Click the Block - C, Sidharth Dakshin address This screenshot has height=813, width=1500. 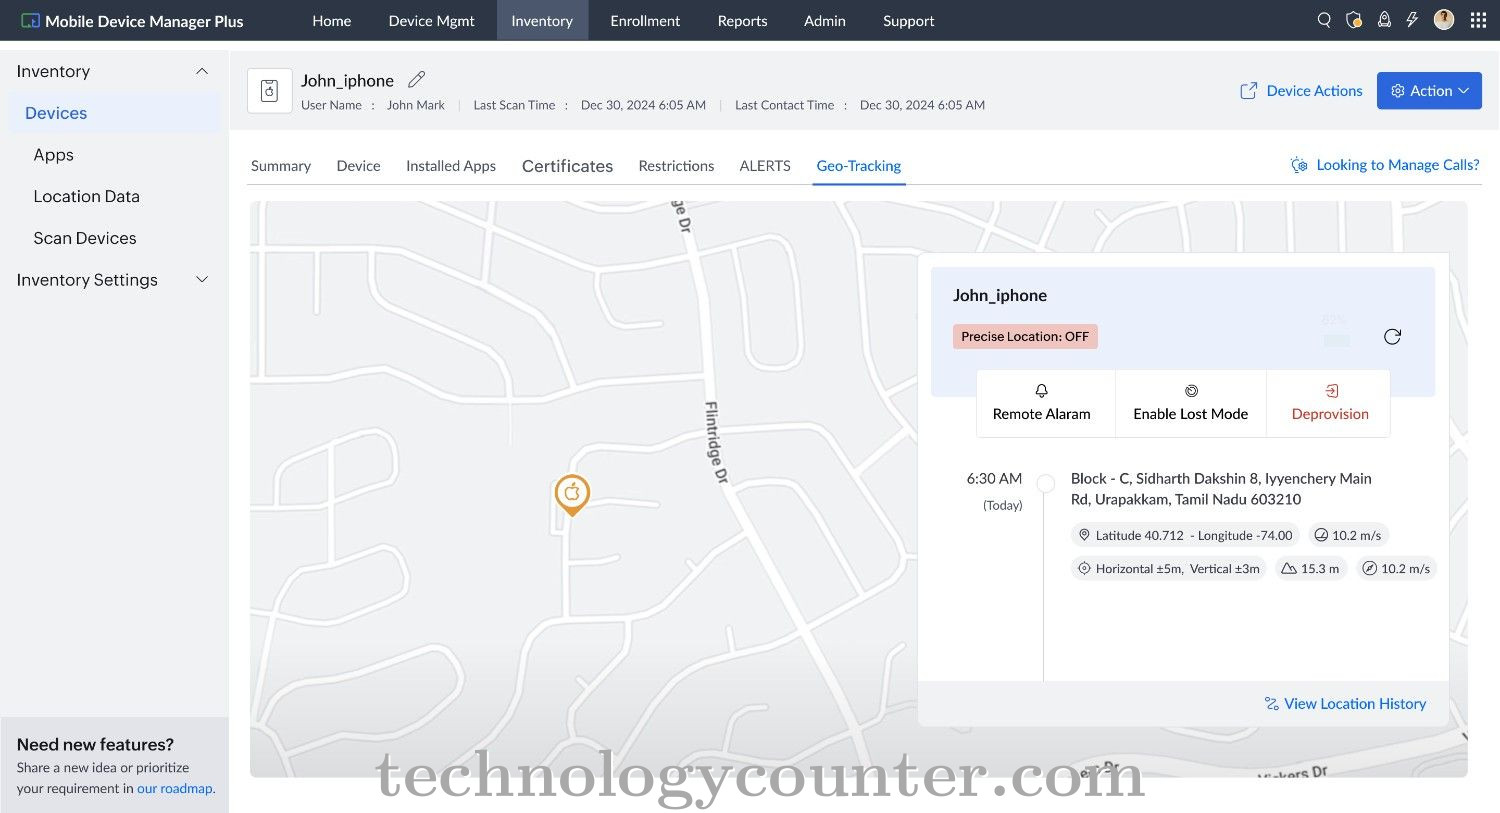click(x=1221, y=489)
